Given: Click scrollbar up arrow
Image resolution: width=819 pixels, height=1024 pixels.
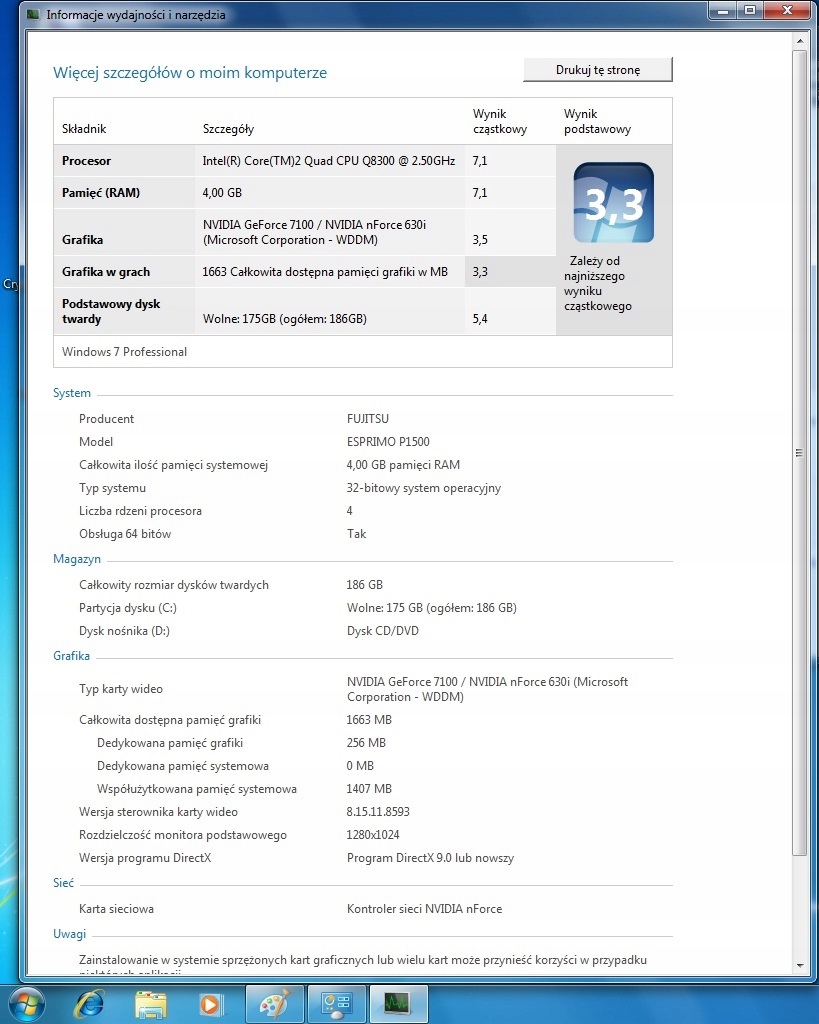Looking at the screenshot, I should click(800, 40).
